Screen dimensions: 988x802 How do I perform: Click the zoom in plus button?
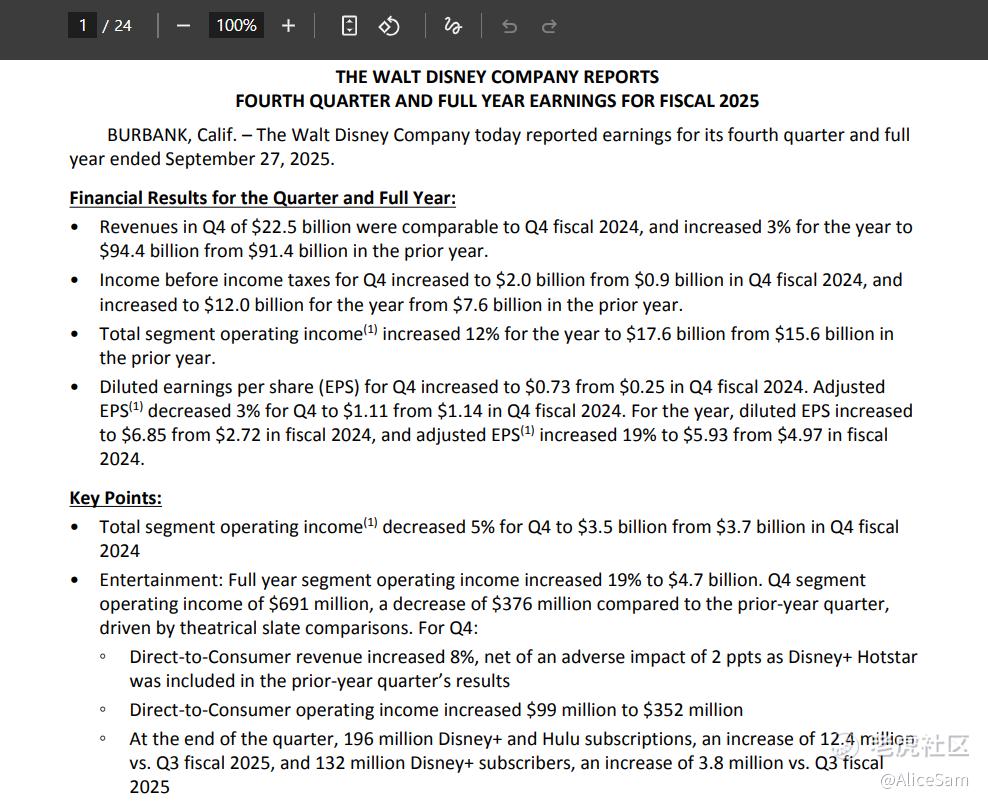288,26
